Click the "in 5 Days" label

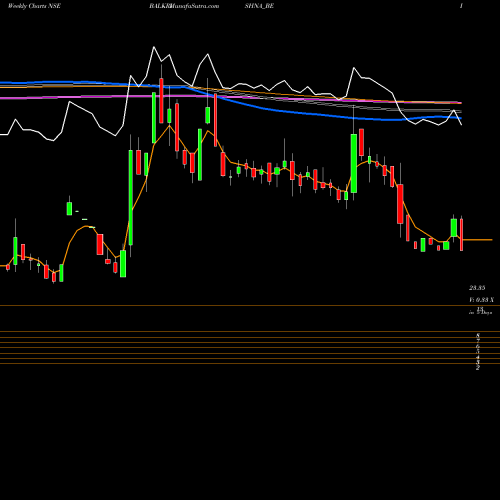[480, 313]
